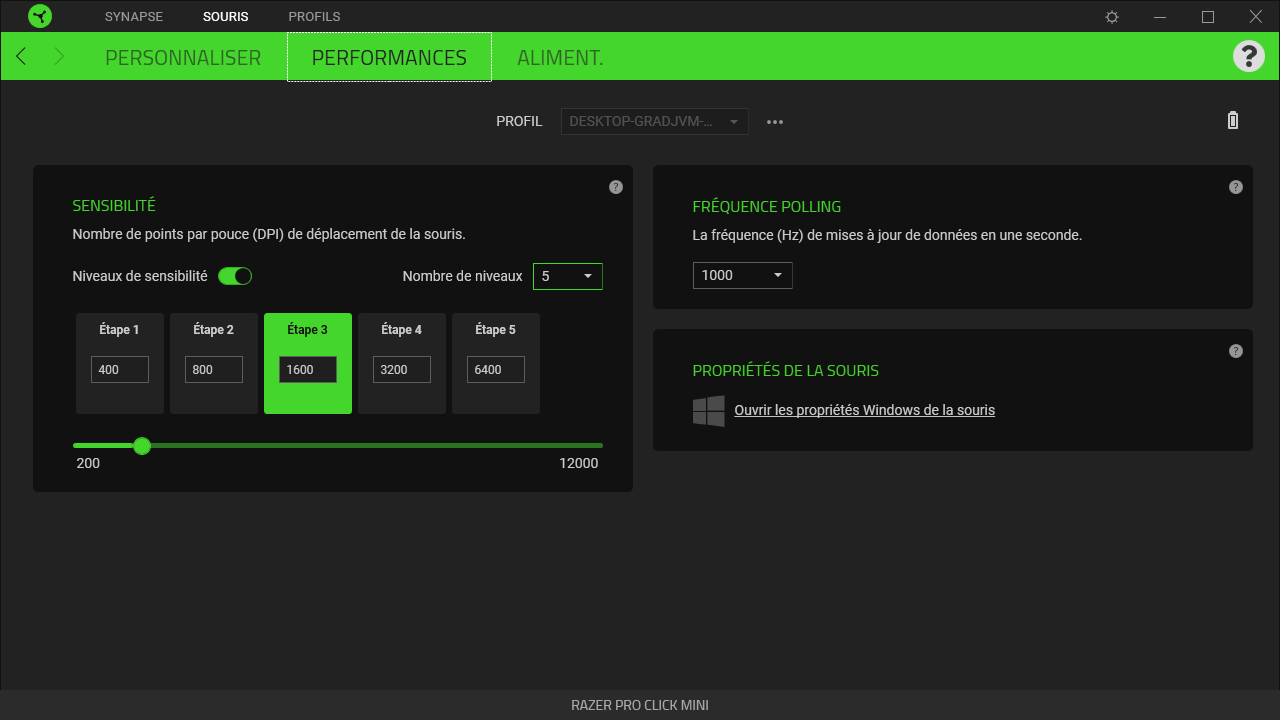Go back with the left arrow

click(x=21, y=57)
